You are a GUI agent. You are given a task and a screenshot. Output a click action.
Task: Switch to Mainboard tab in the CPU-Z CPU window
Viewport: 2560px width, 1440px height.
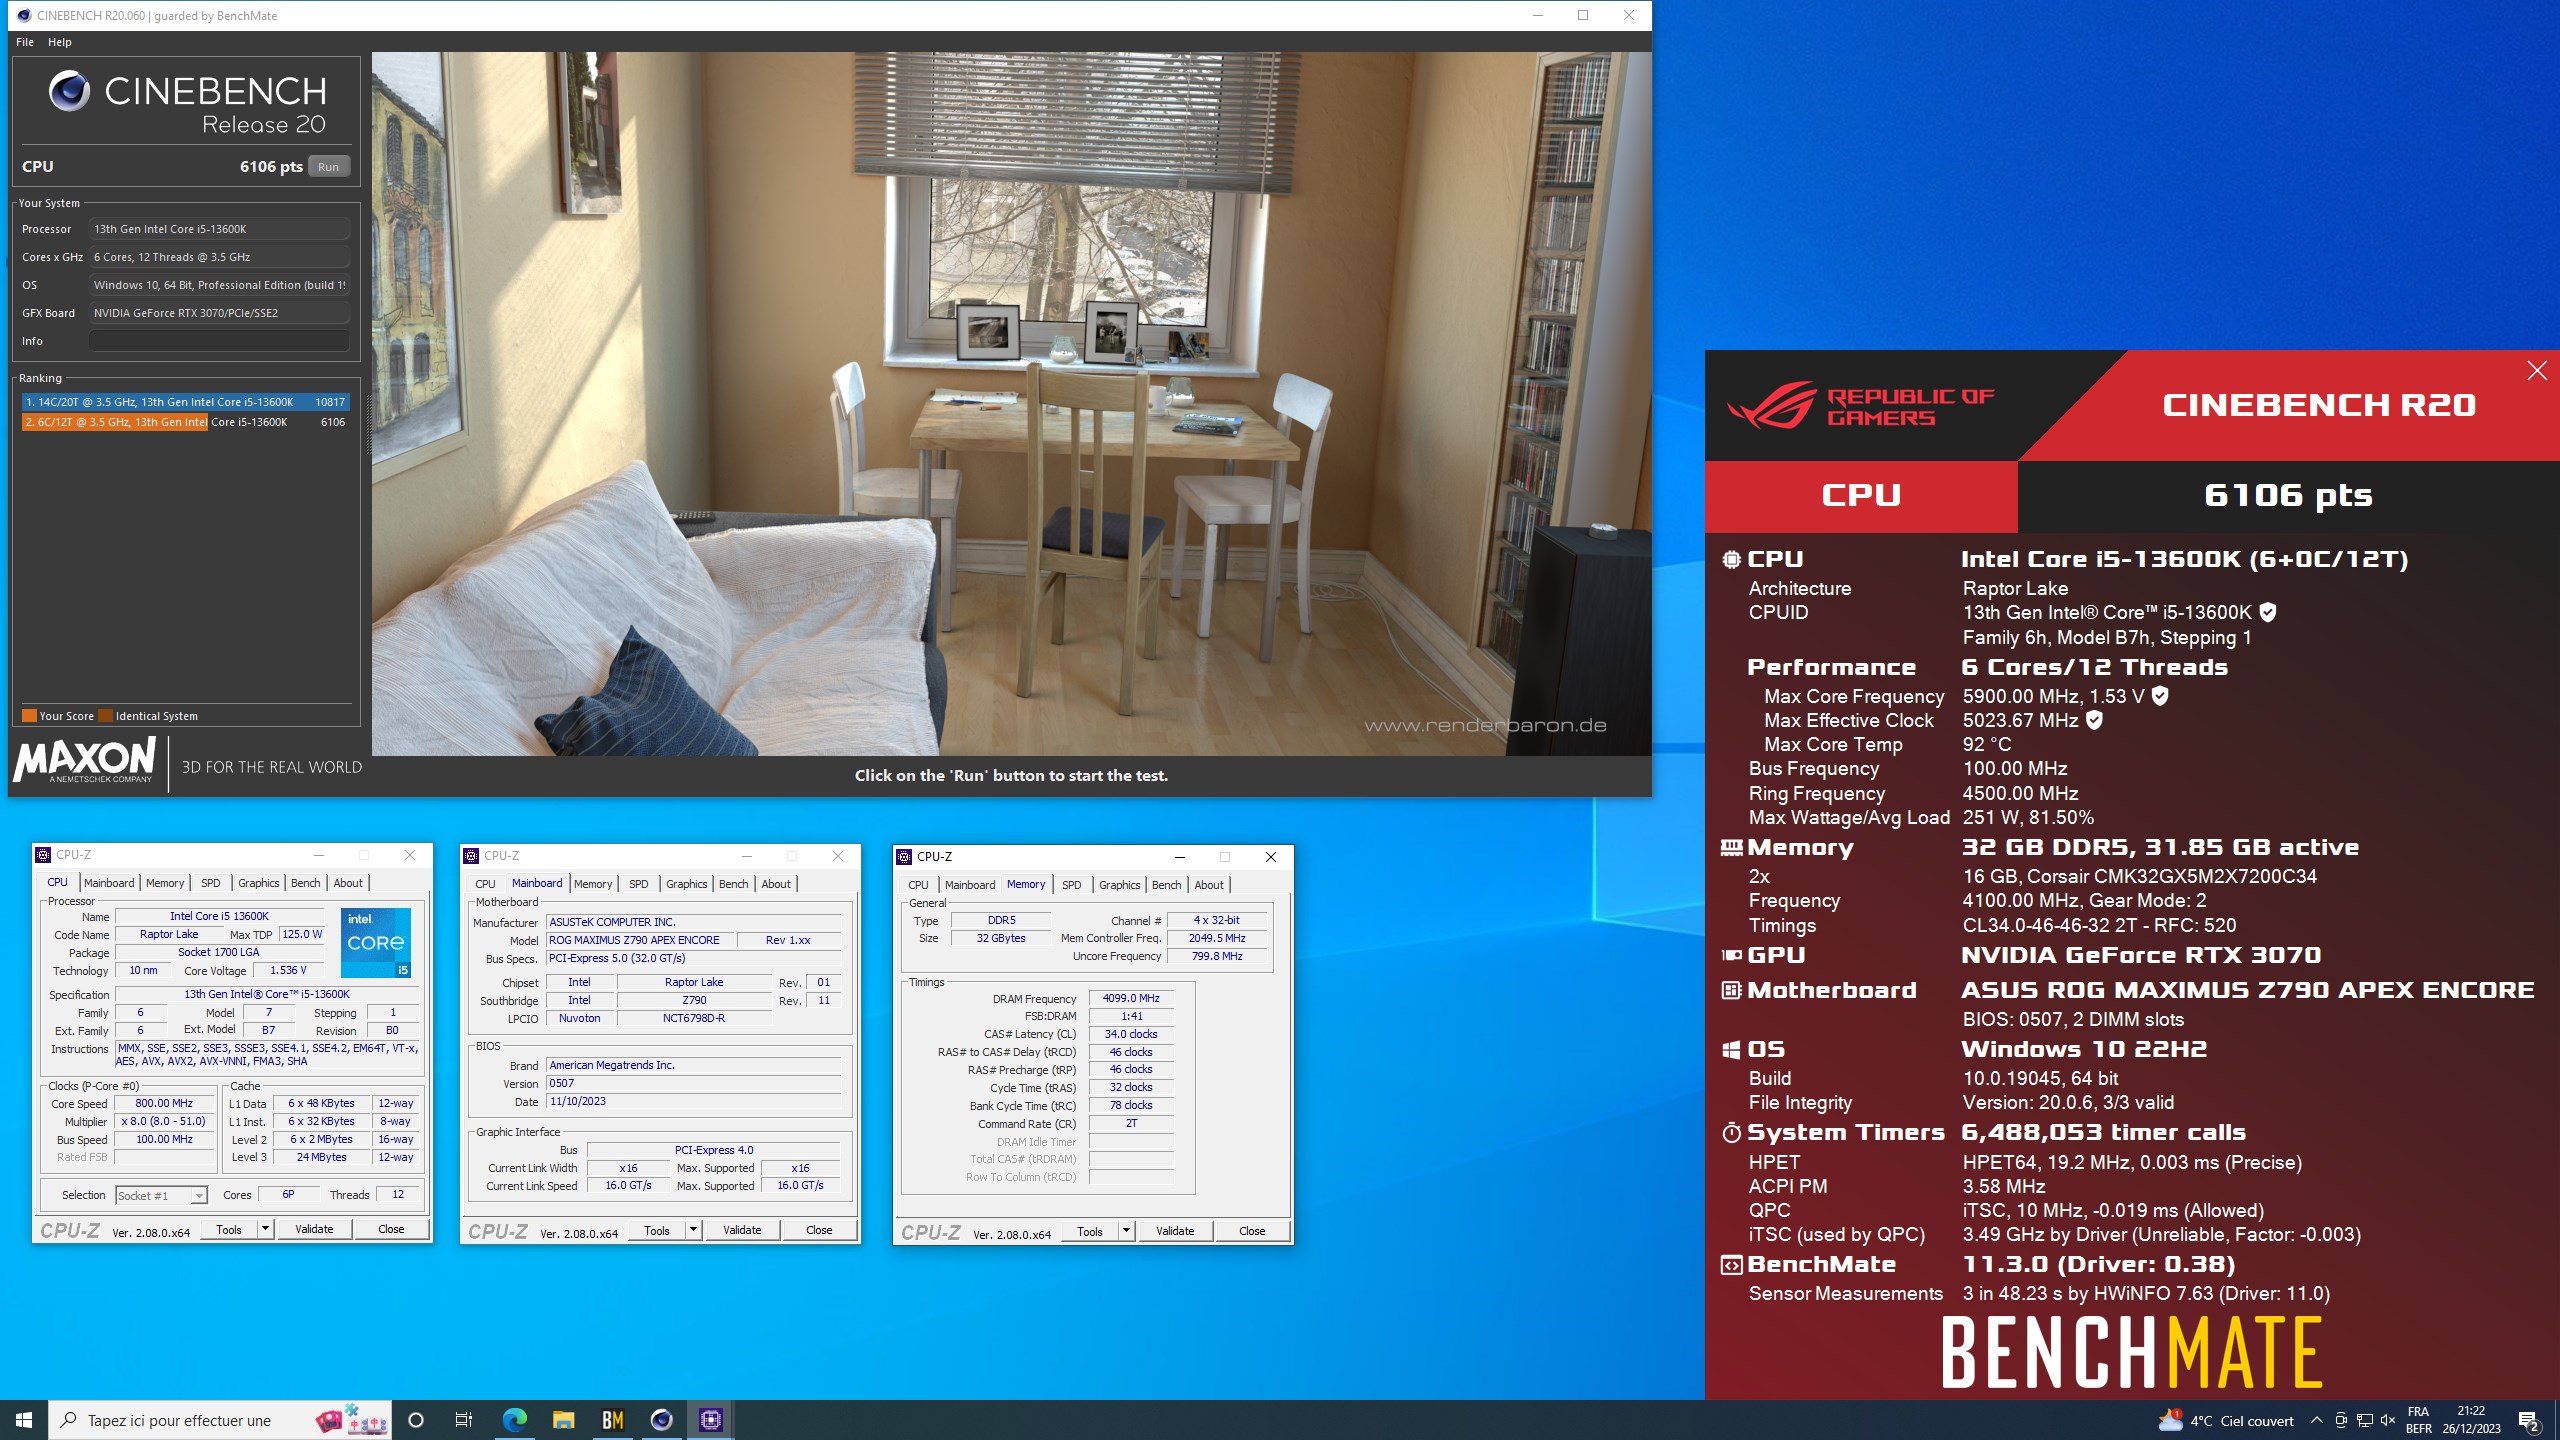tap(109, 883)
